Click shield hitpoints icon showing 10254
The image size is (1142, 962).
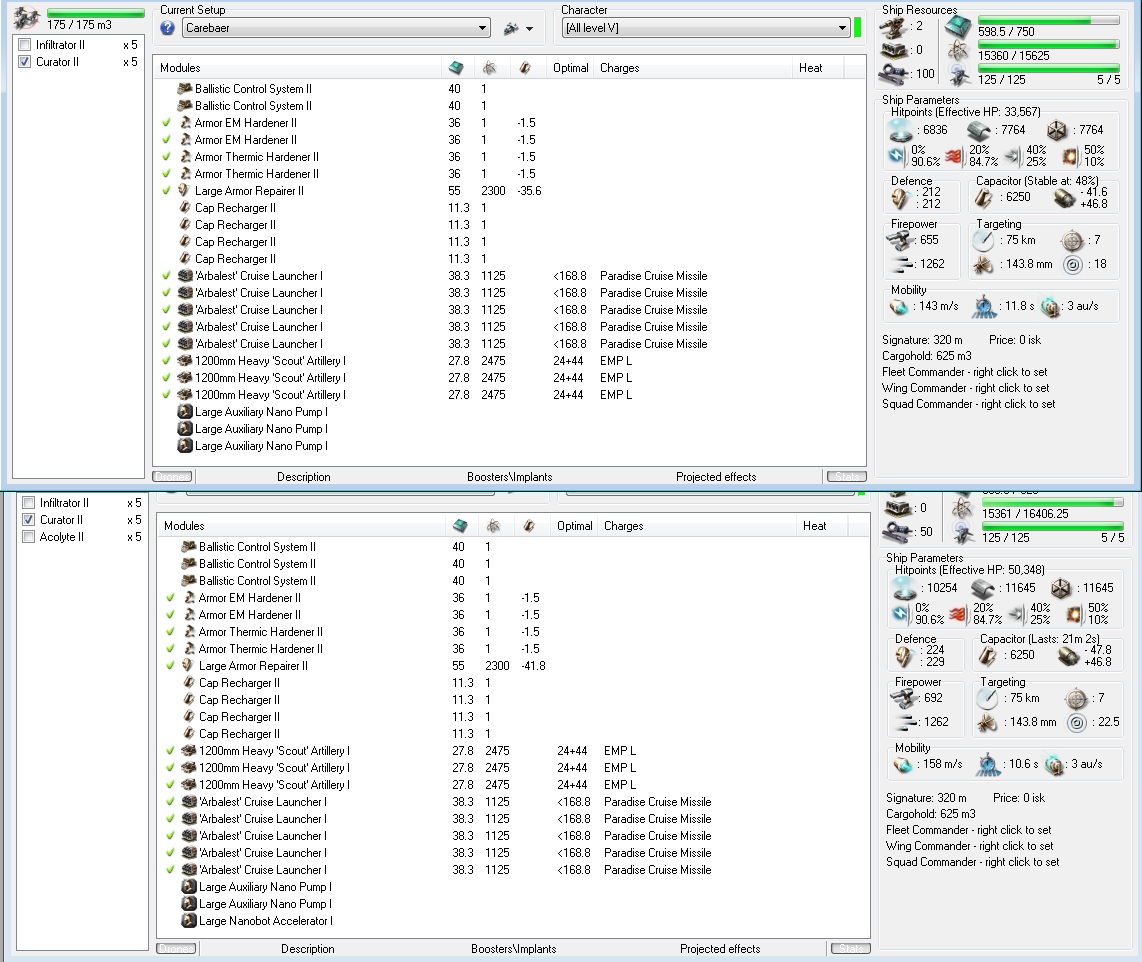point(905,588)
